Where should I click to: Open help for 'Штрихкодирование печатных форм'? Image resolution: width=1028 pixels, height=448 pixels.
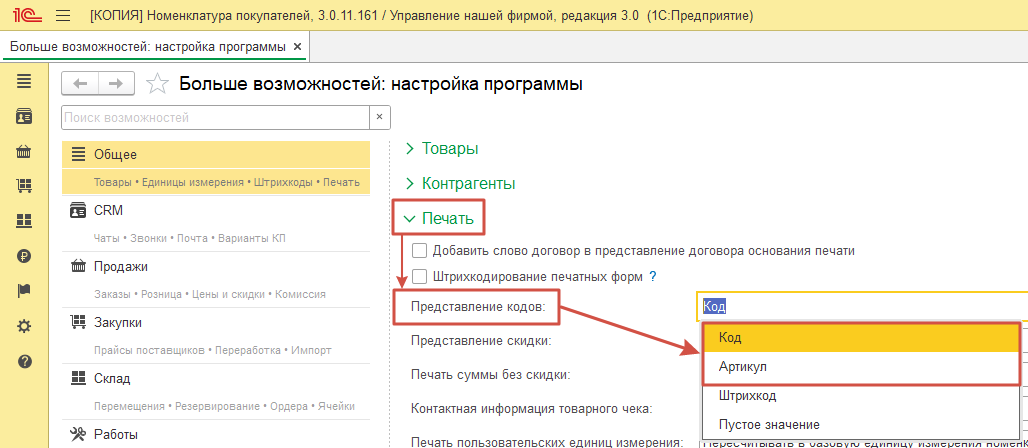tap(652, 277)
